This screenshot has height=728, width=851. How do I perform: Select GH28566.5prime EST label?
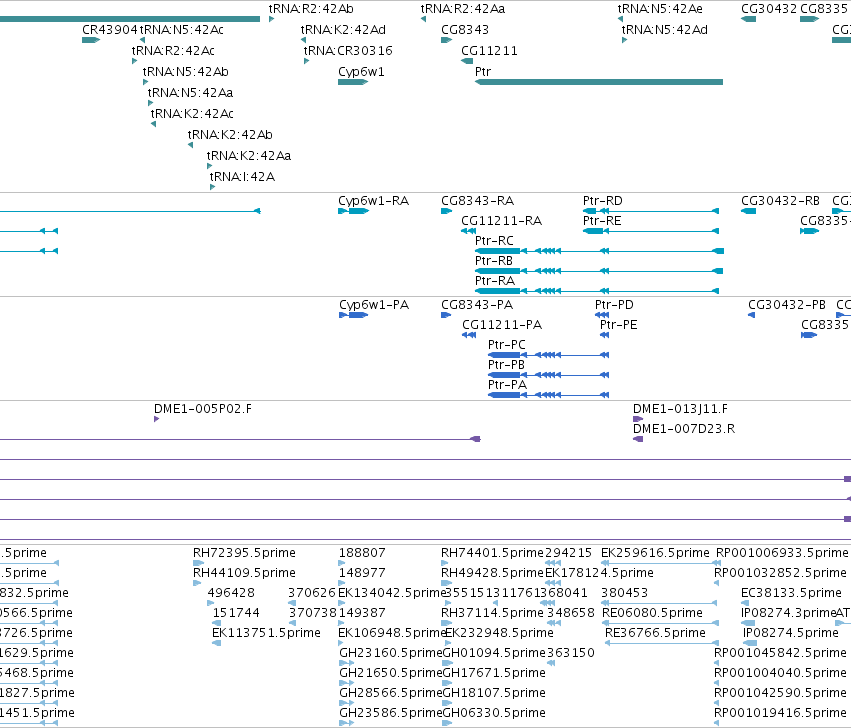click(391, 693)
